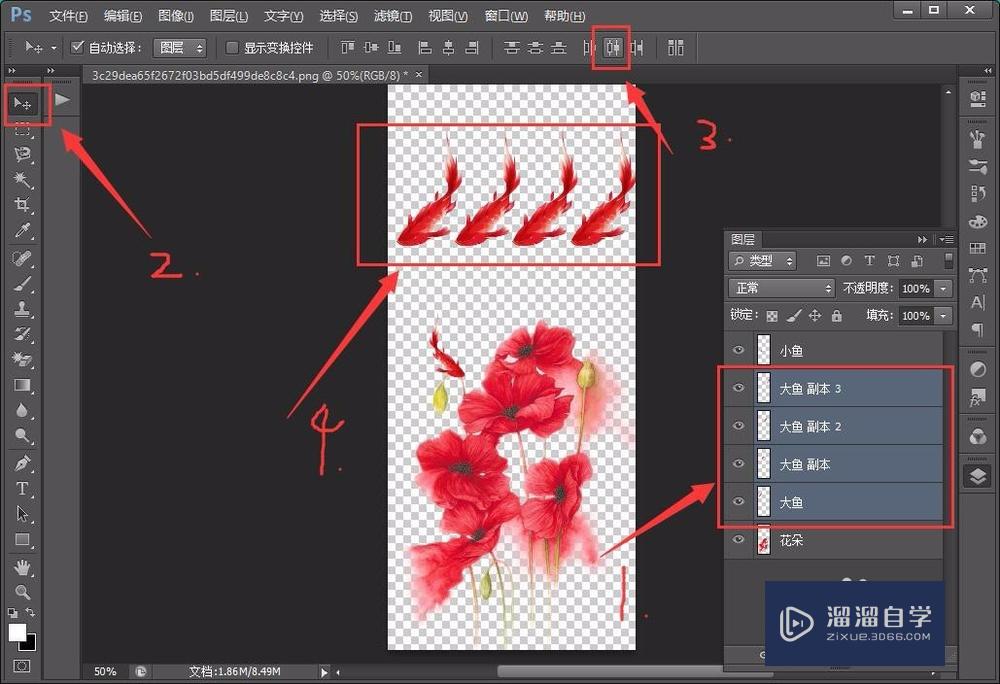The image size is (1000, 684).
Task: Hide the 大鱼 副本 2 layer
Action: (x=739, y=425)
